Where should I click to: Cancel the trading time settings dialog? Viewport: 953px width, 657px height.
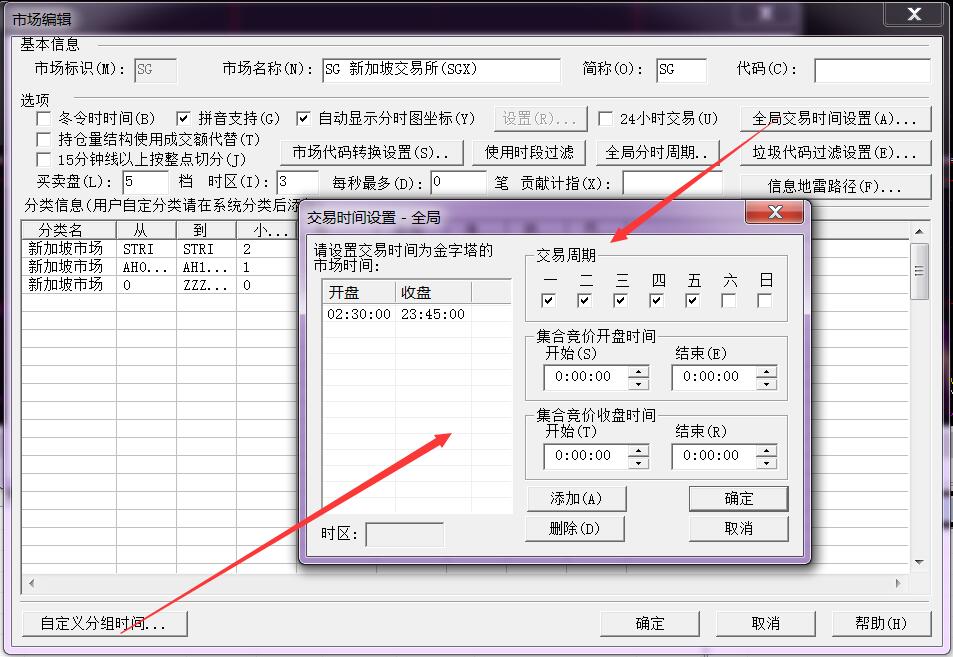tap(738, 528)
